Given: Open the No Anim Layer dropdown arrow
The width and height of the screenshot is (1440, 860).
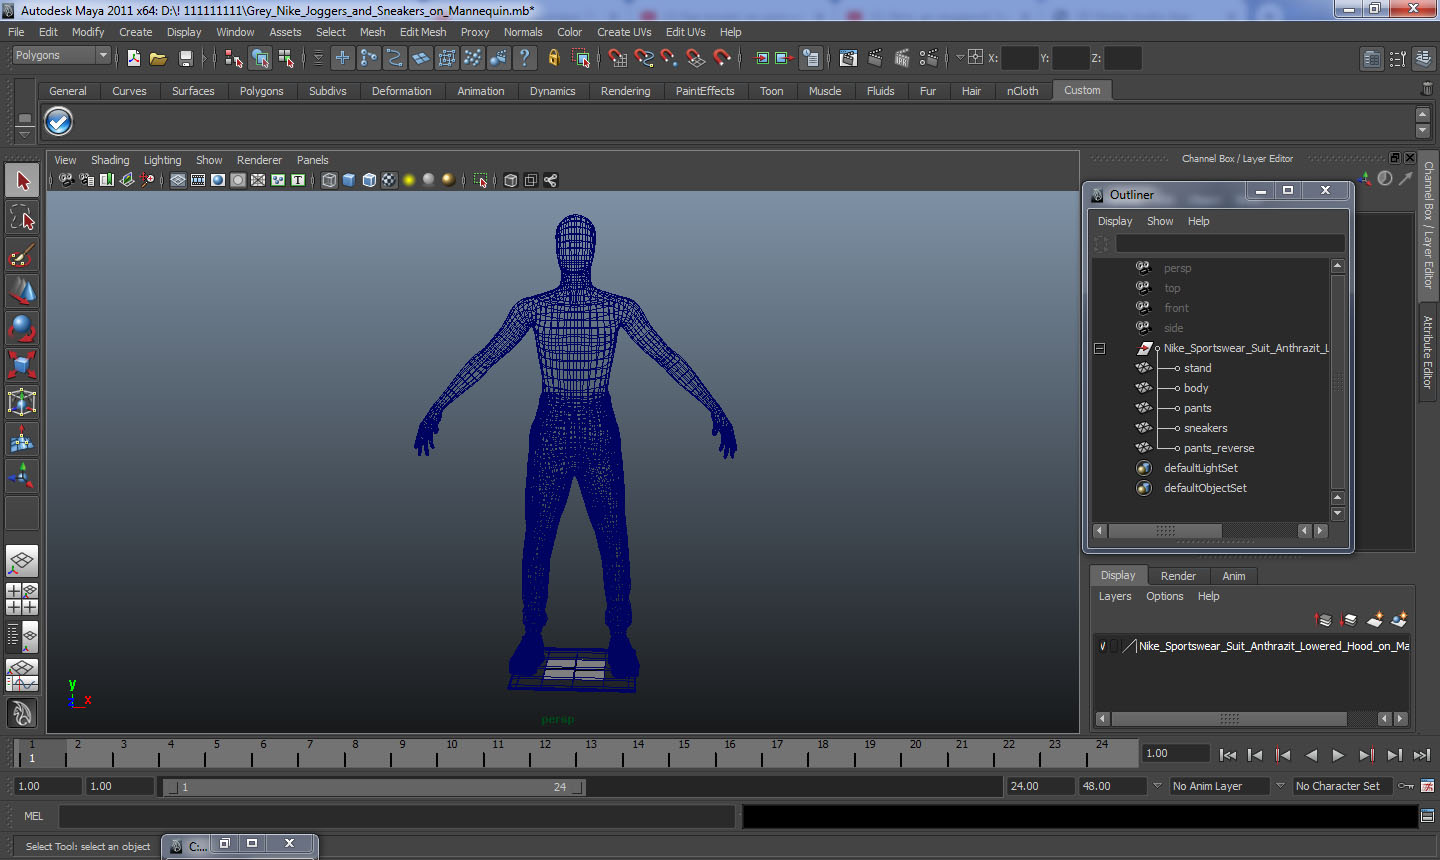Looking at the screenshot, I should click(1157, 786).
